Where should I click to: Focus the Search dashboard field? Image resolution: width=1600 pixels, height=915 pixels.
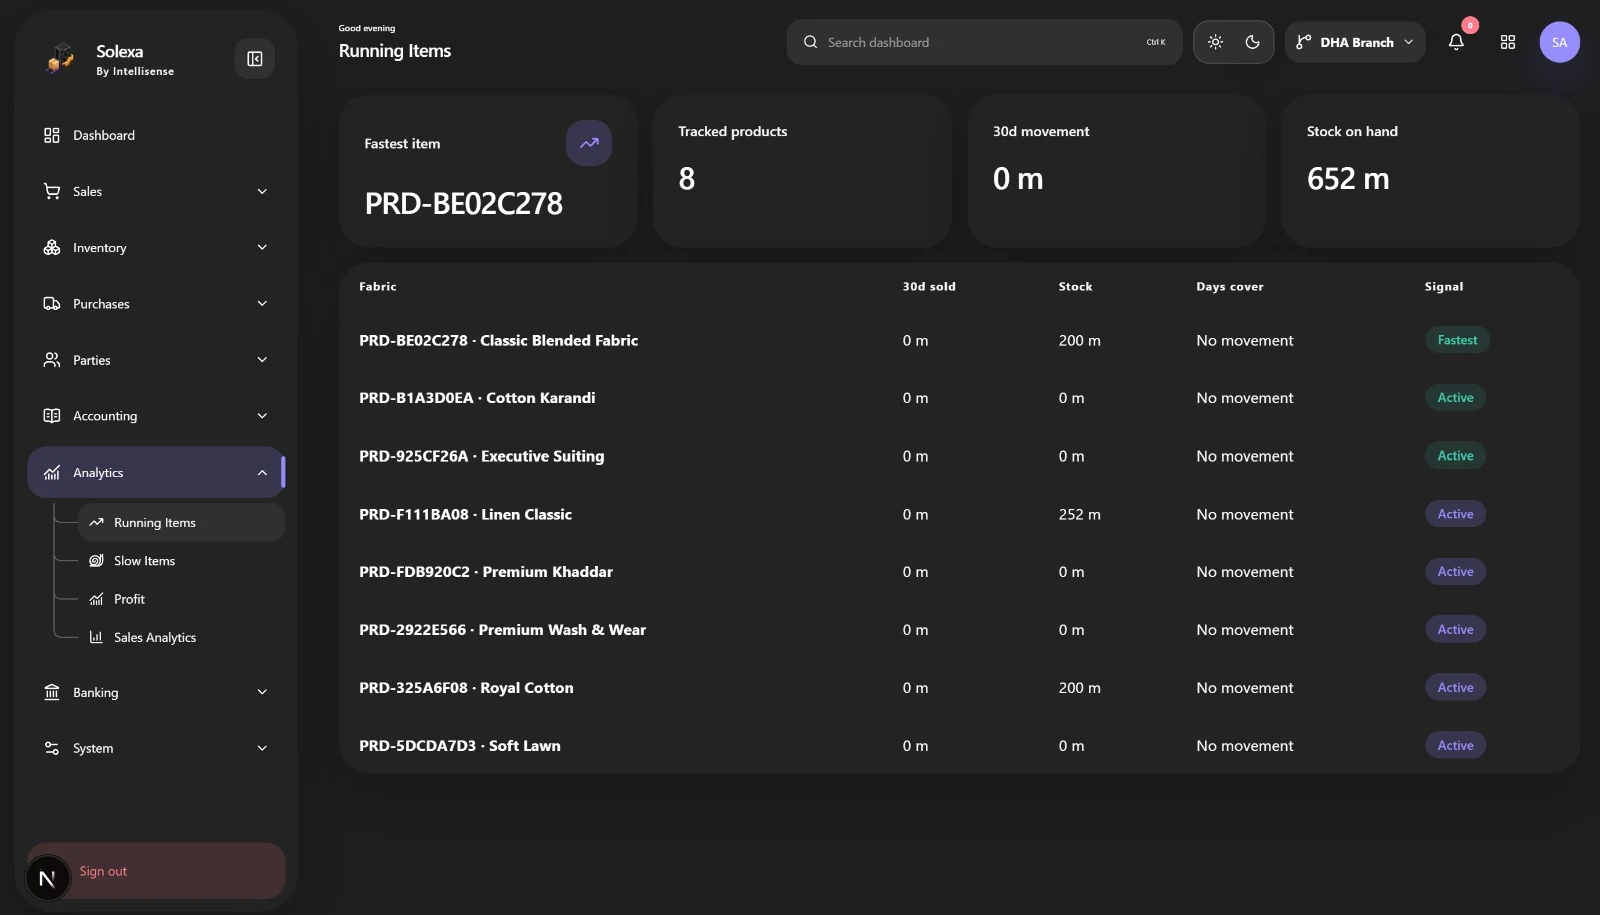(x=984, y=42)
